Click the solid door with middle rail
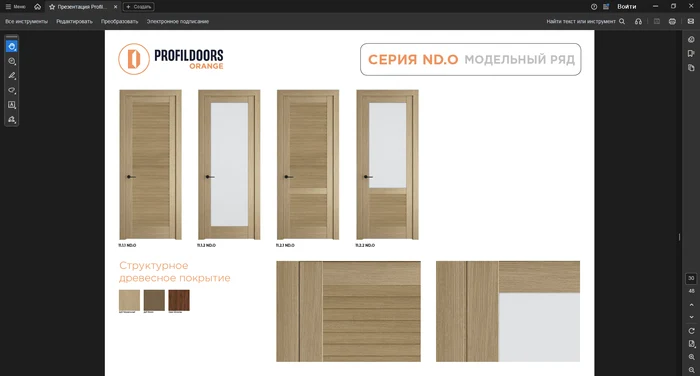700x376 pixels. [x=308, y=165]
